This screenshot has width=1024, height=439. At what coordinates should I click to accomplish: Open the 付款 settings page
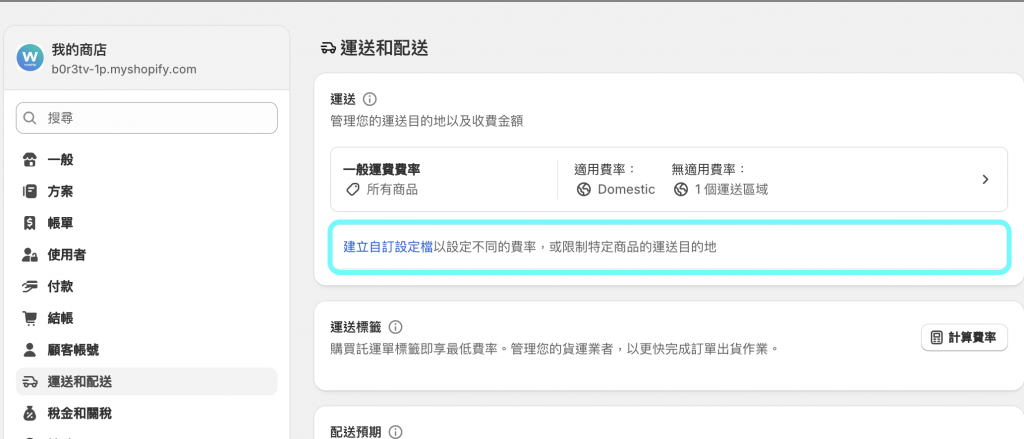tap(60, 286)
